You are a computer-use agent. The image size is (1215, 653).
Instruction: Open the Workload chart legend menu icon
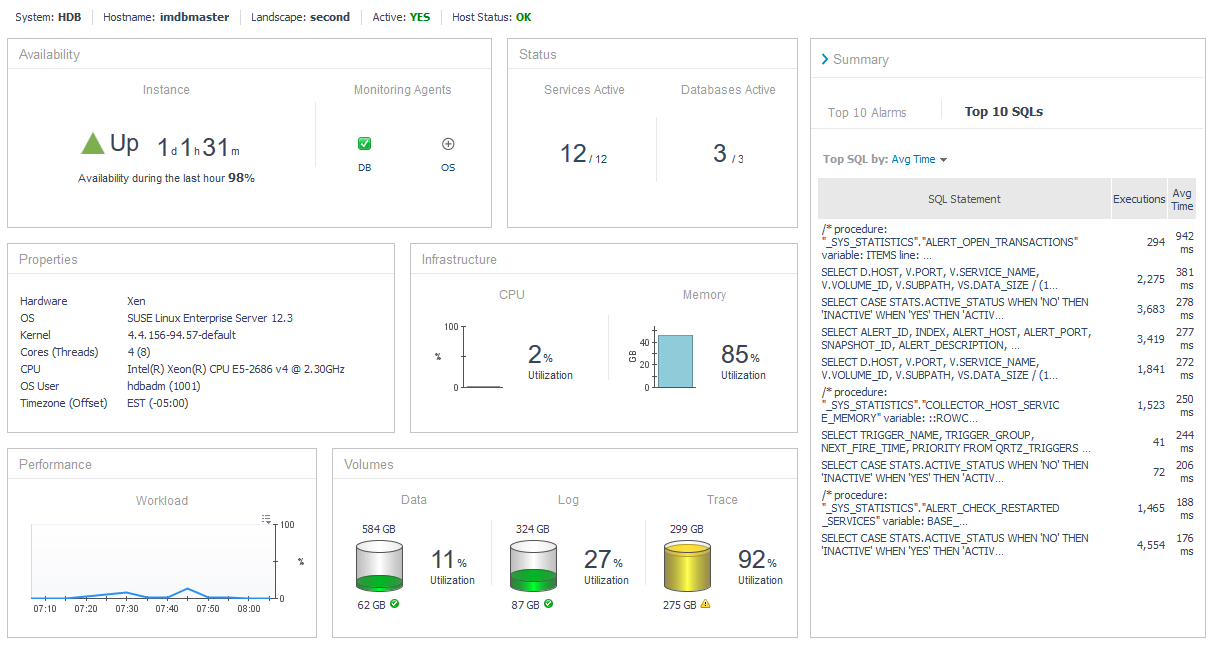click(x=266, y=518)
